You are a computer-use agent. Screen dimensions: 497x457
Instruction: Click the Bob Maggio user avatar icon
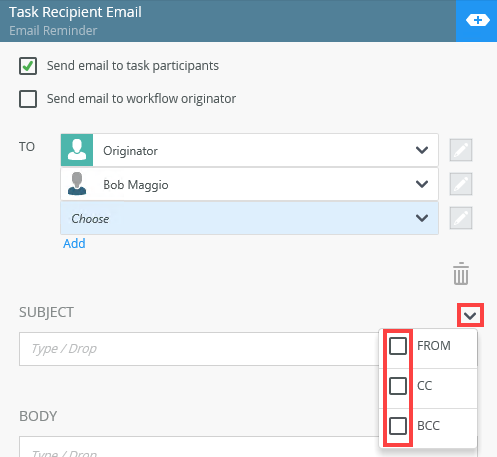[x=77, y=184]
